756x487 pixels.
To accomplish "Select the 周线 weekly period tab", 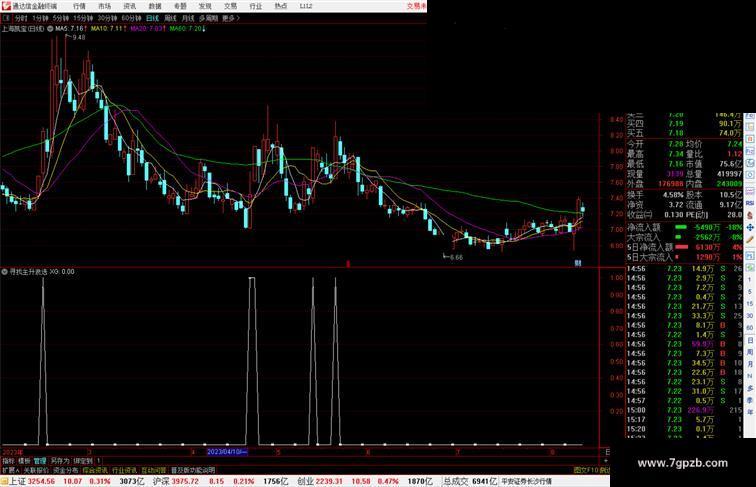I will pyautogui.click(x=170, y=18).
